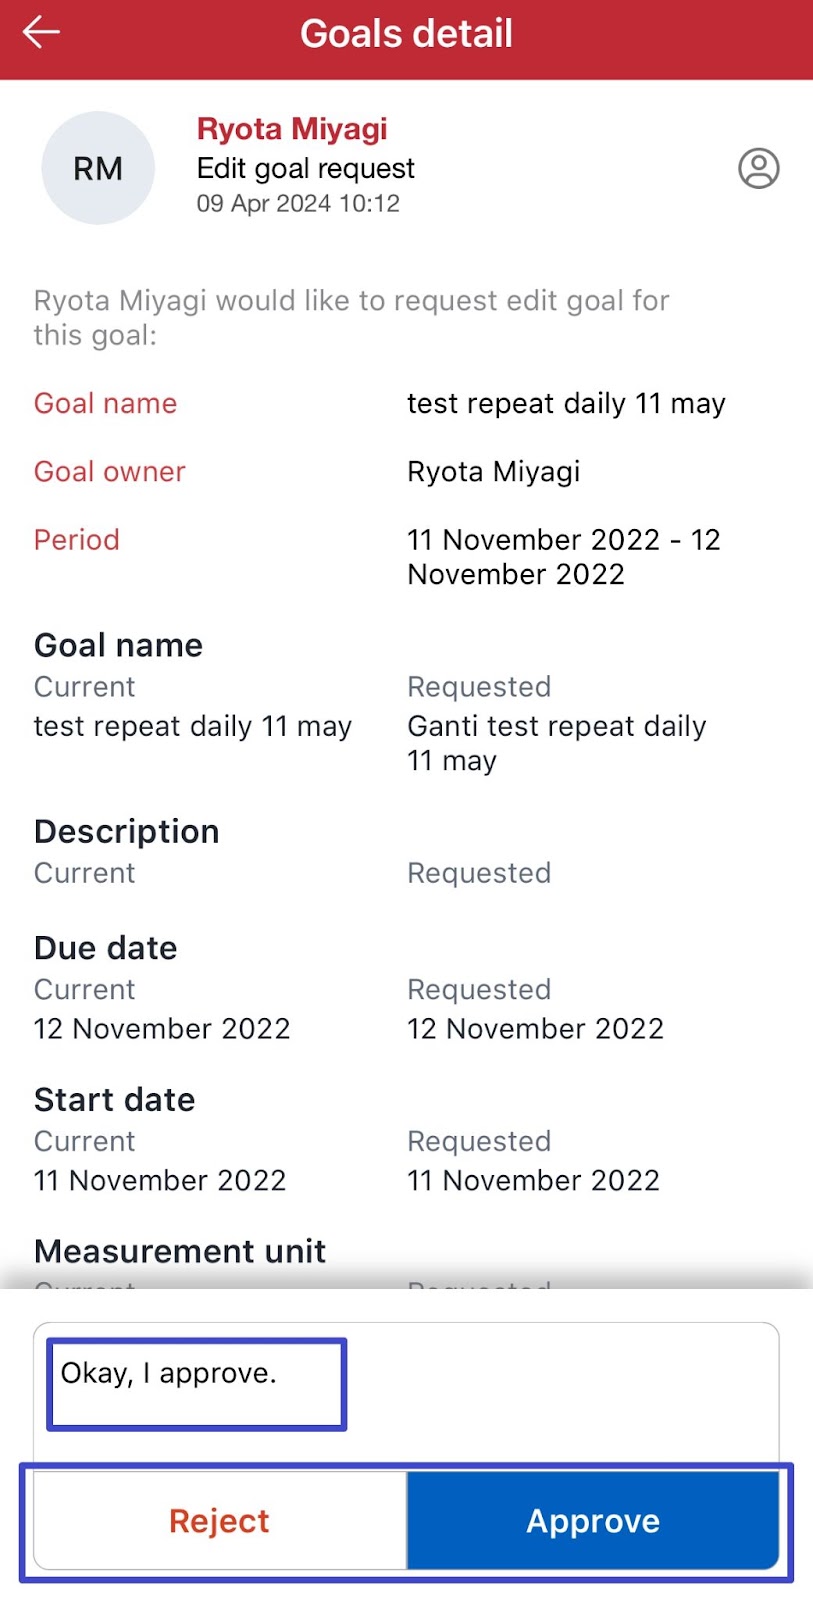The height and width of the screenshot is (1600, 813).
Task: Select the goal owner value Ryota Miyagi
Action: tap(493, 471)
